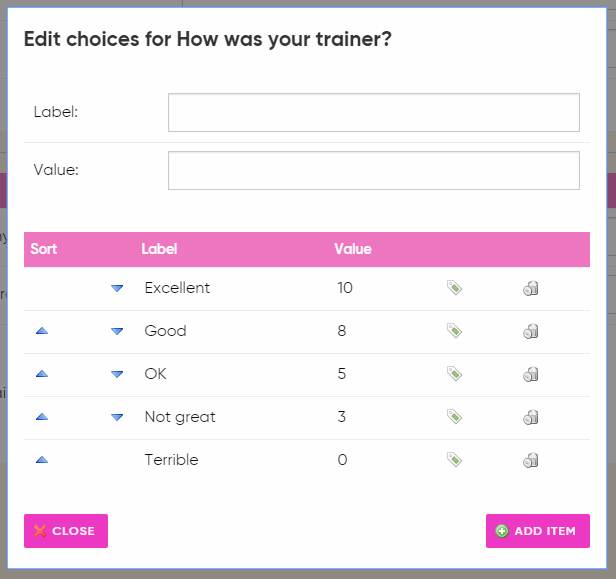Click the Label text input field

pyautogui.click(x=373, y=113)
